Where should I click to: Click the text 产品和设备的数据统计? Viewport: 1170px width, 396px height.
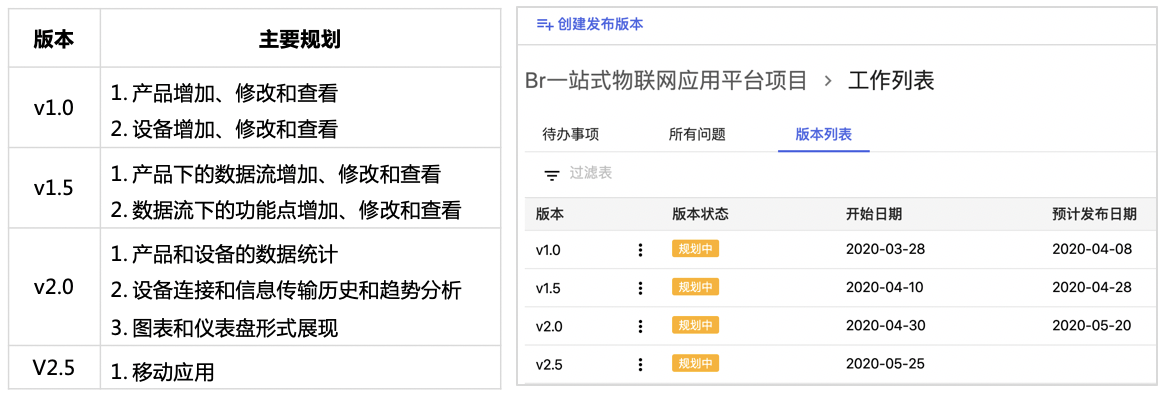(x=235, y=254)
